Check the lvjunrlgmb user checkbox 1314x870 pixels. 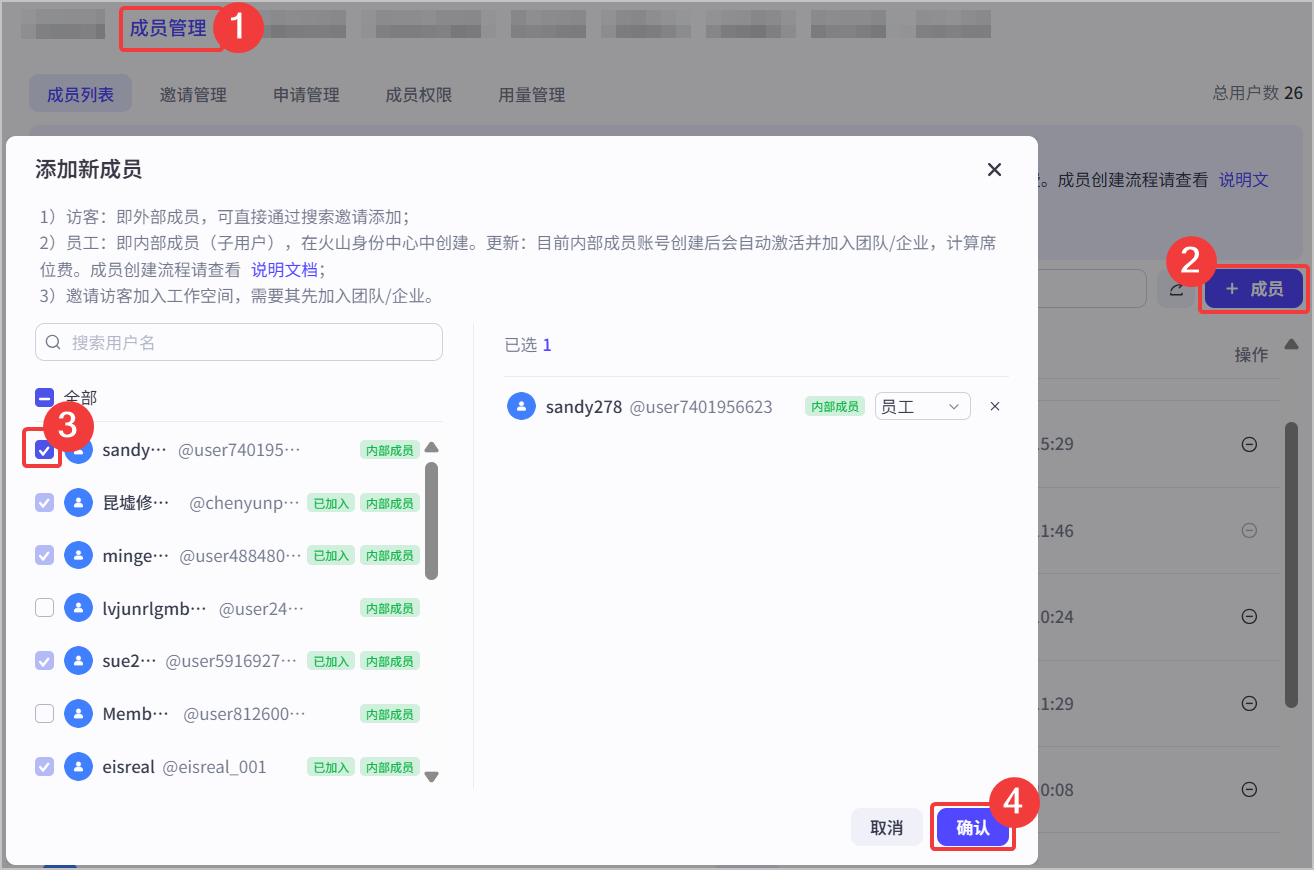point(44,607)
